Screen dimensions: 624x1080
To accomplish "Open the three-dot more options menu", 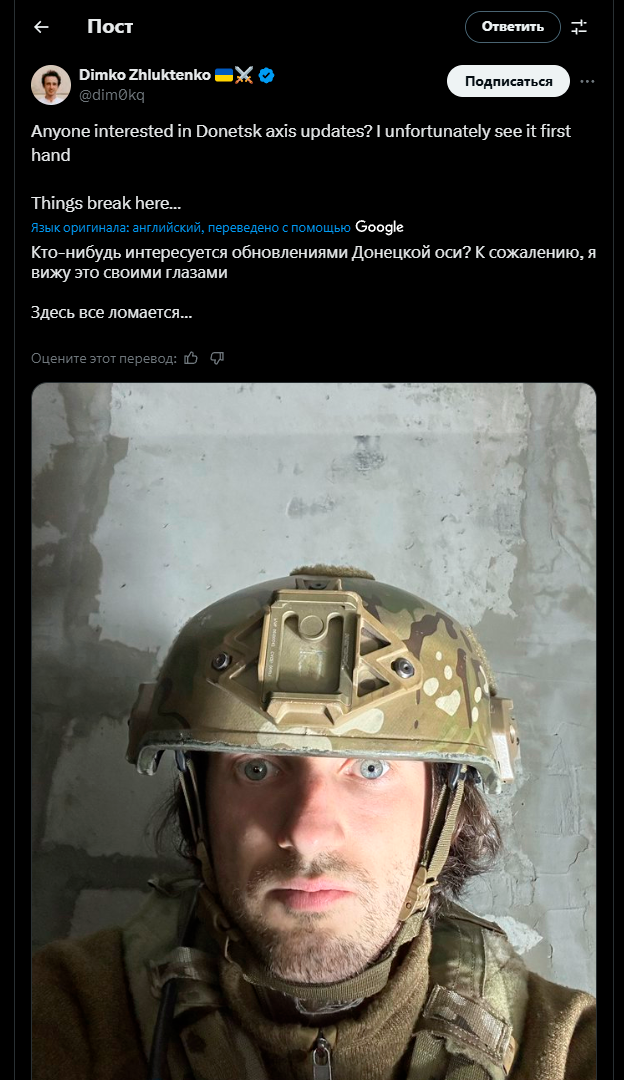I will pyautogui.click(x=587, y=81).
